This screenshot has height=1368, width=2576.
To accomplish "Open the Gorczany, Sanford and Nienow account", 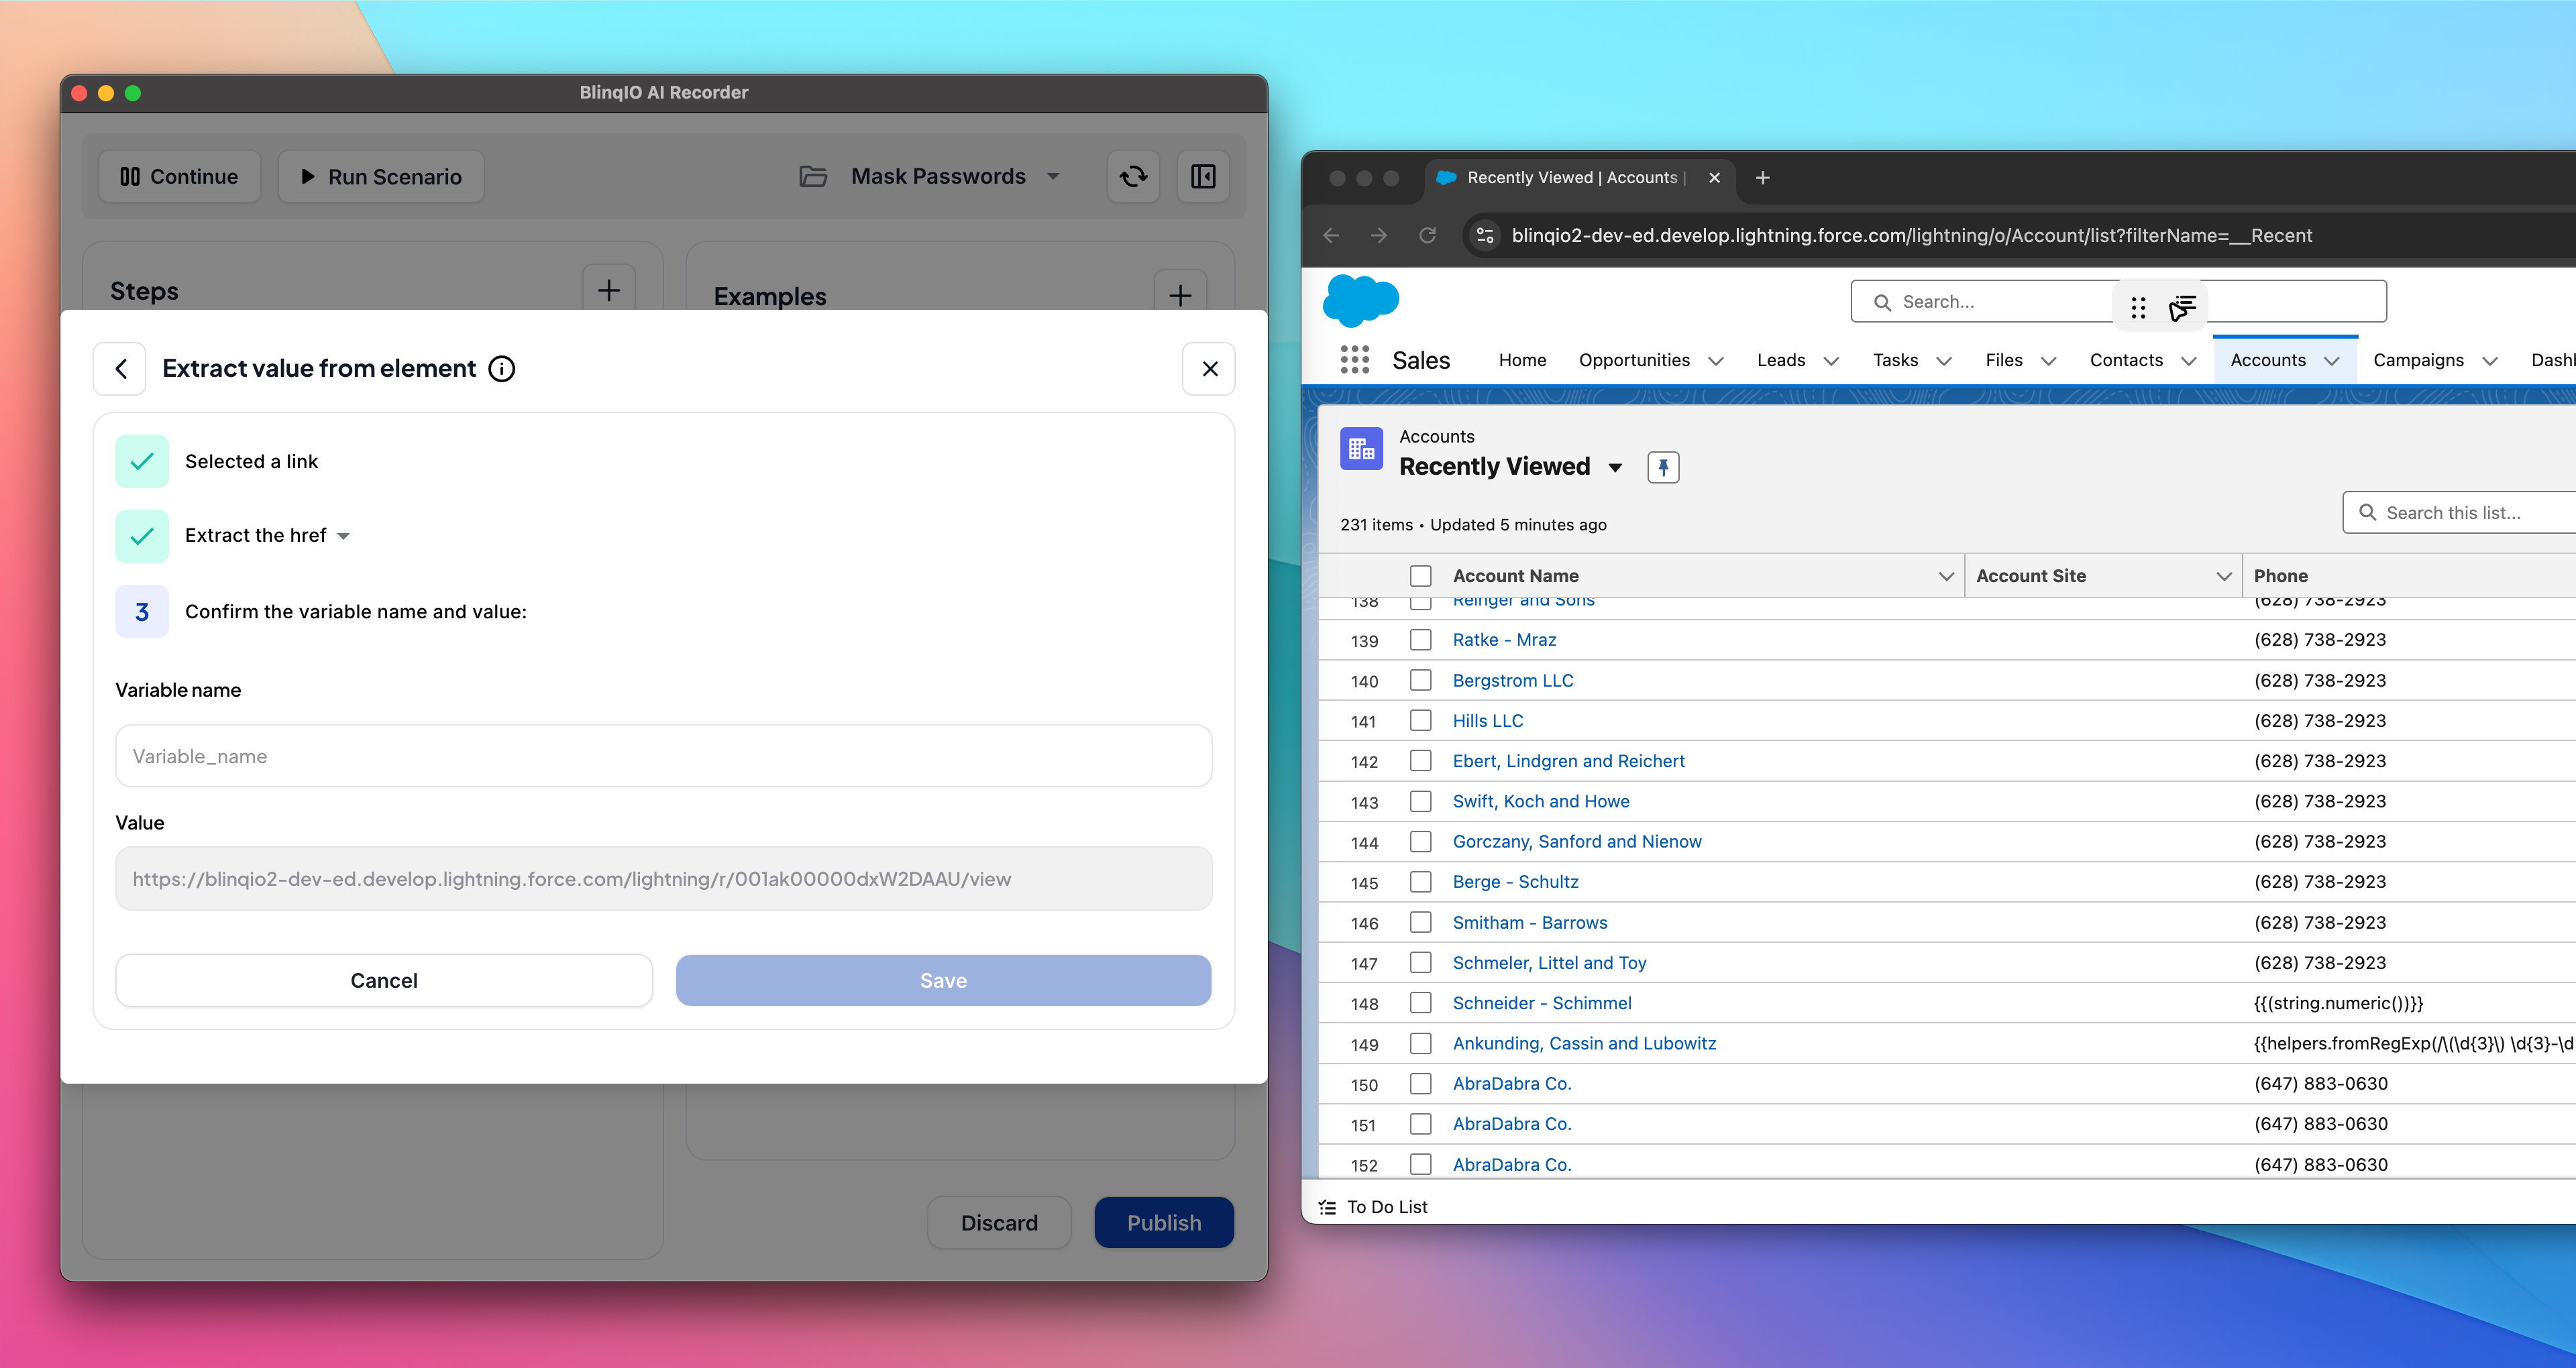I will click(x=1577, y=842).
